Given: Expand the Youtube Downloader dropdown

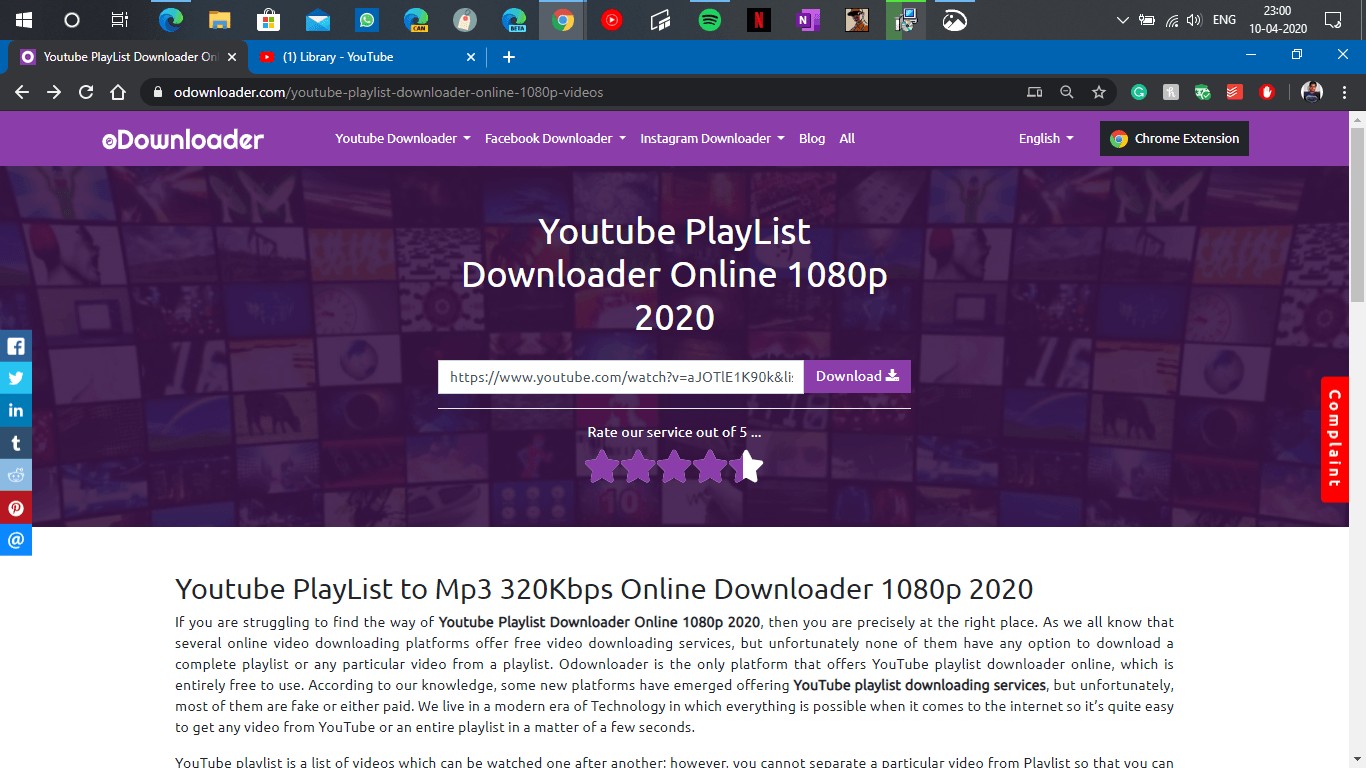Looking at the screenshot, I should (403, 139).
